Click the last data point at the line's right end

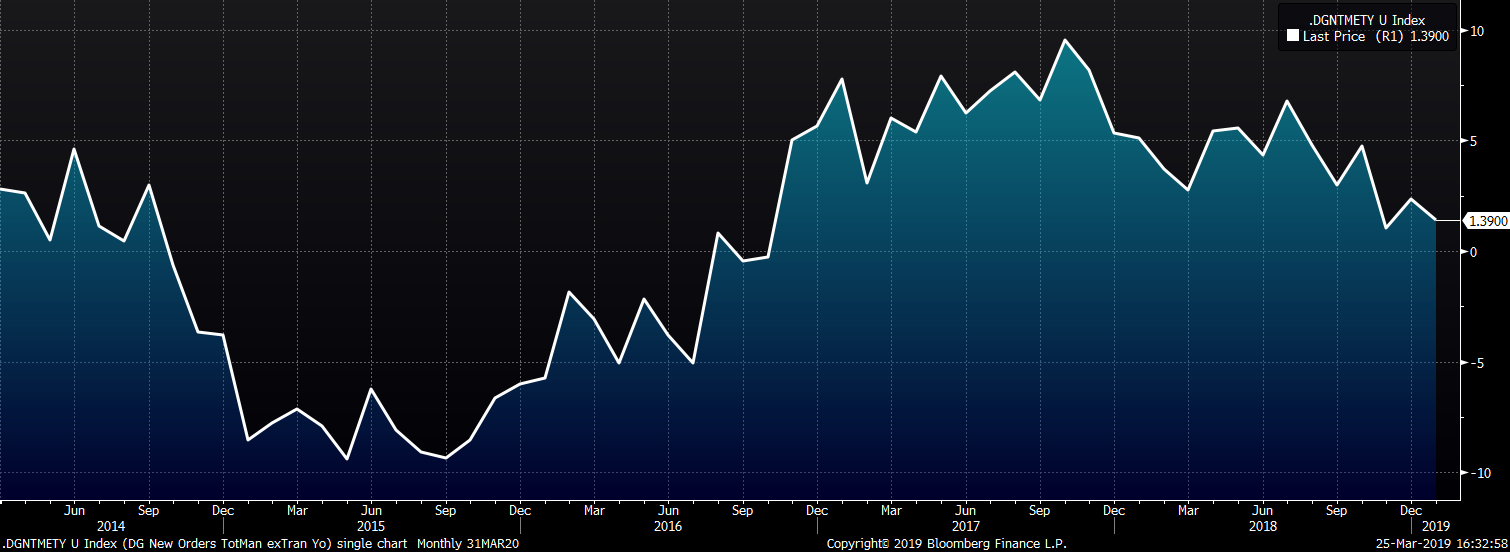(1436, 220)
